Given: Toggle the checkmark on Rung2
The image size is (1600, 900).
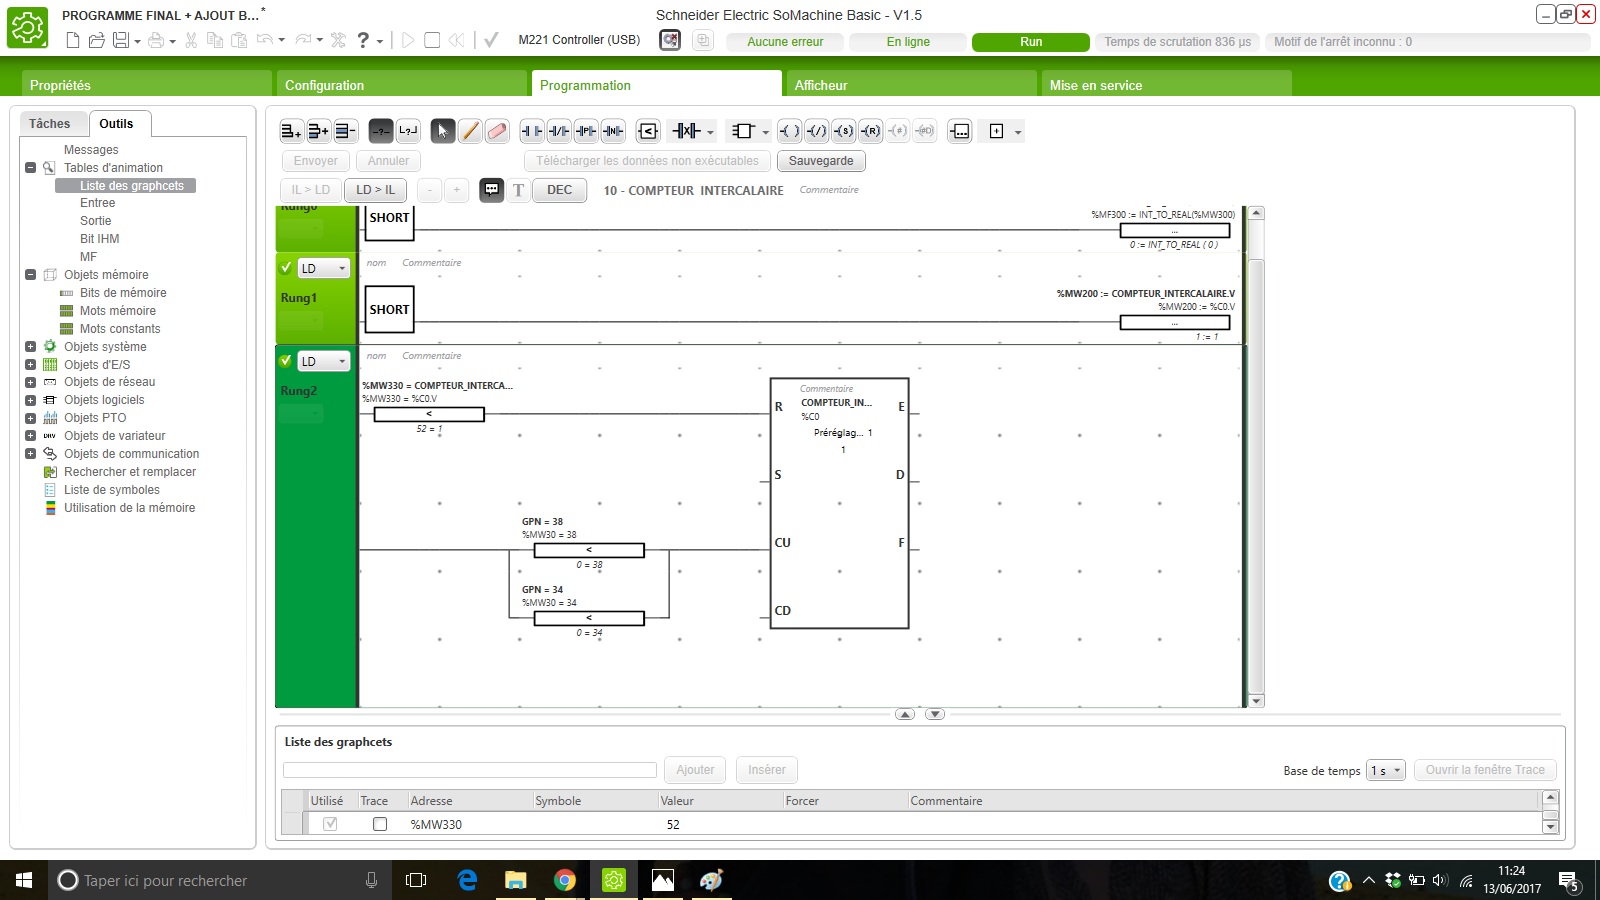Looking at the screenshot, I should click(286, 361).
